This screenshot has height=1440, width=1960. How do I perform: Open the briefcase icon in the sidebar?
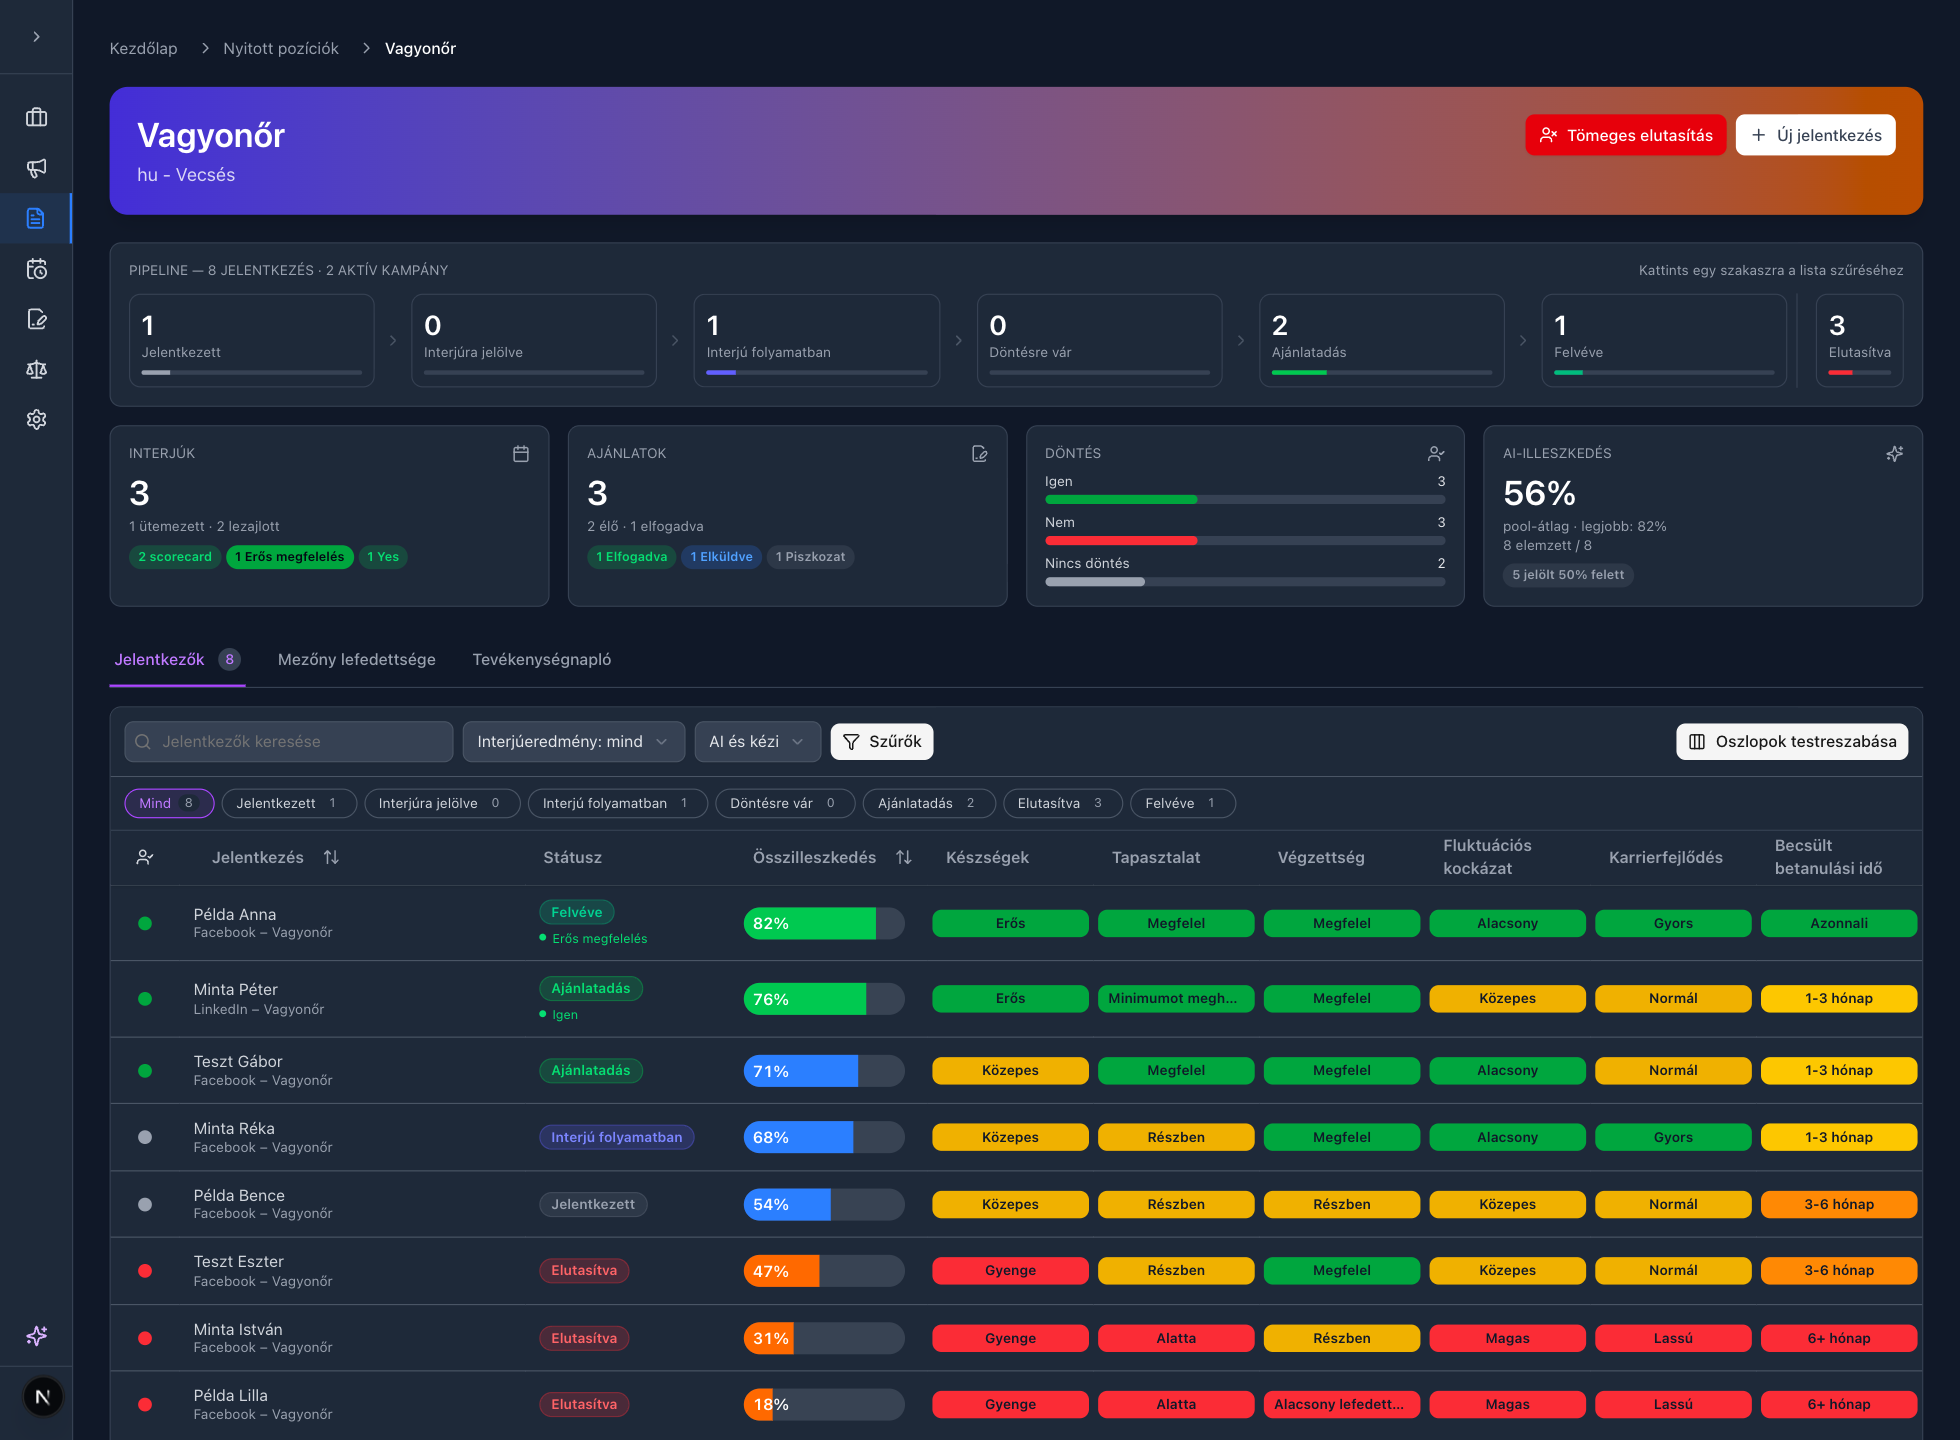[36, 117]
